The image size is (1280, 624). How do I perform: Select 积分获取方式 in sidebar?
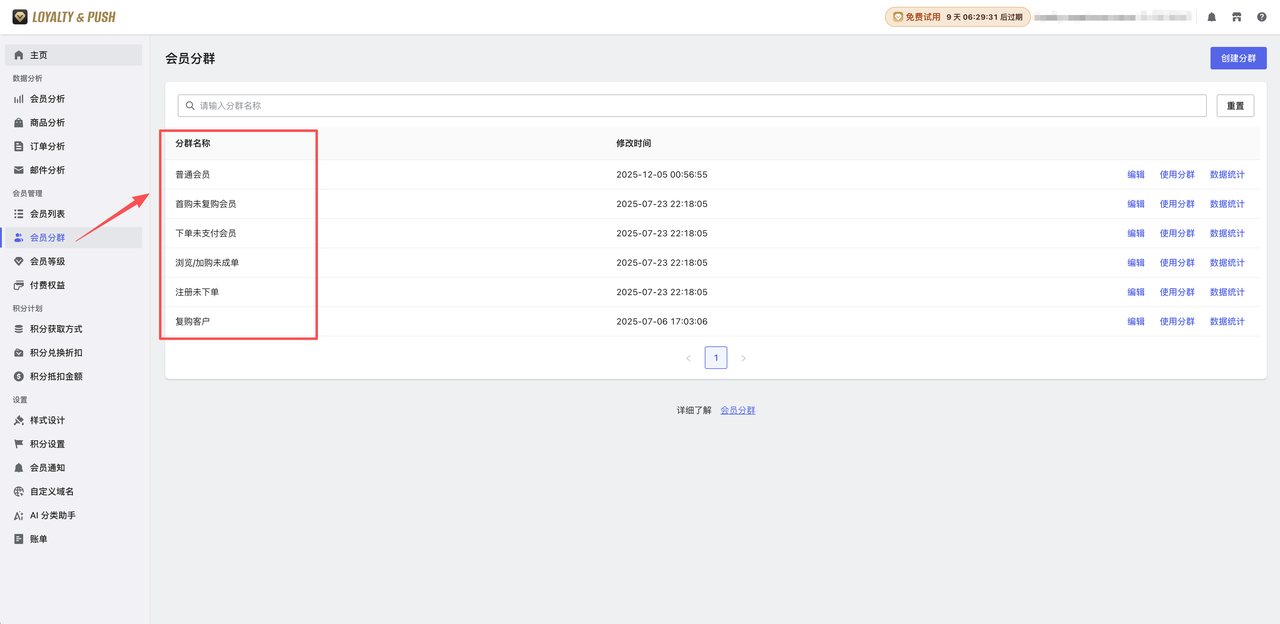(56, 329)
